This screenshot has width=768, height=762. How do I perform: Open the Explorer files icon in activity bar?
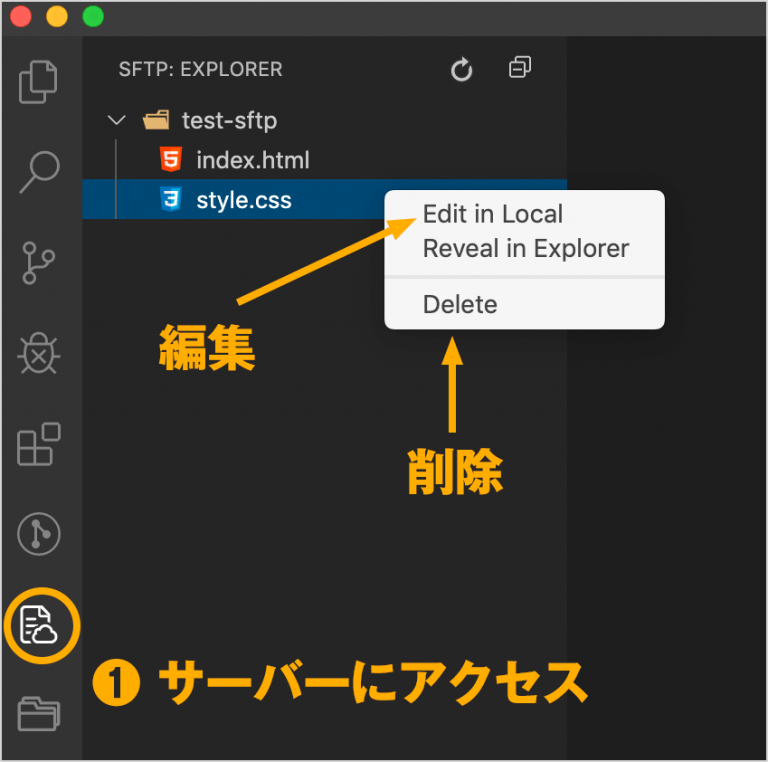pos(38,82)
